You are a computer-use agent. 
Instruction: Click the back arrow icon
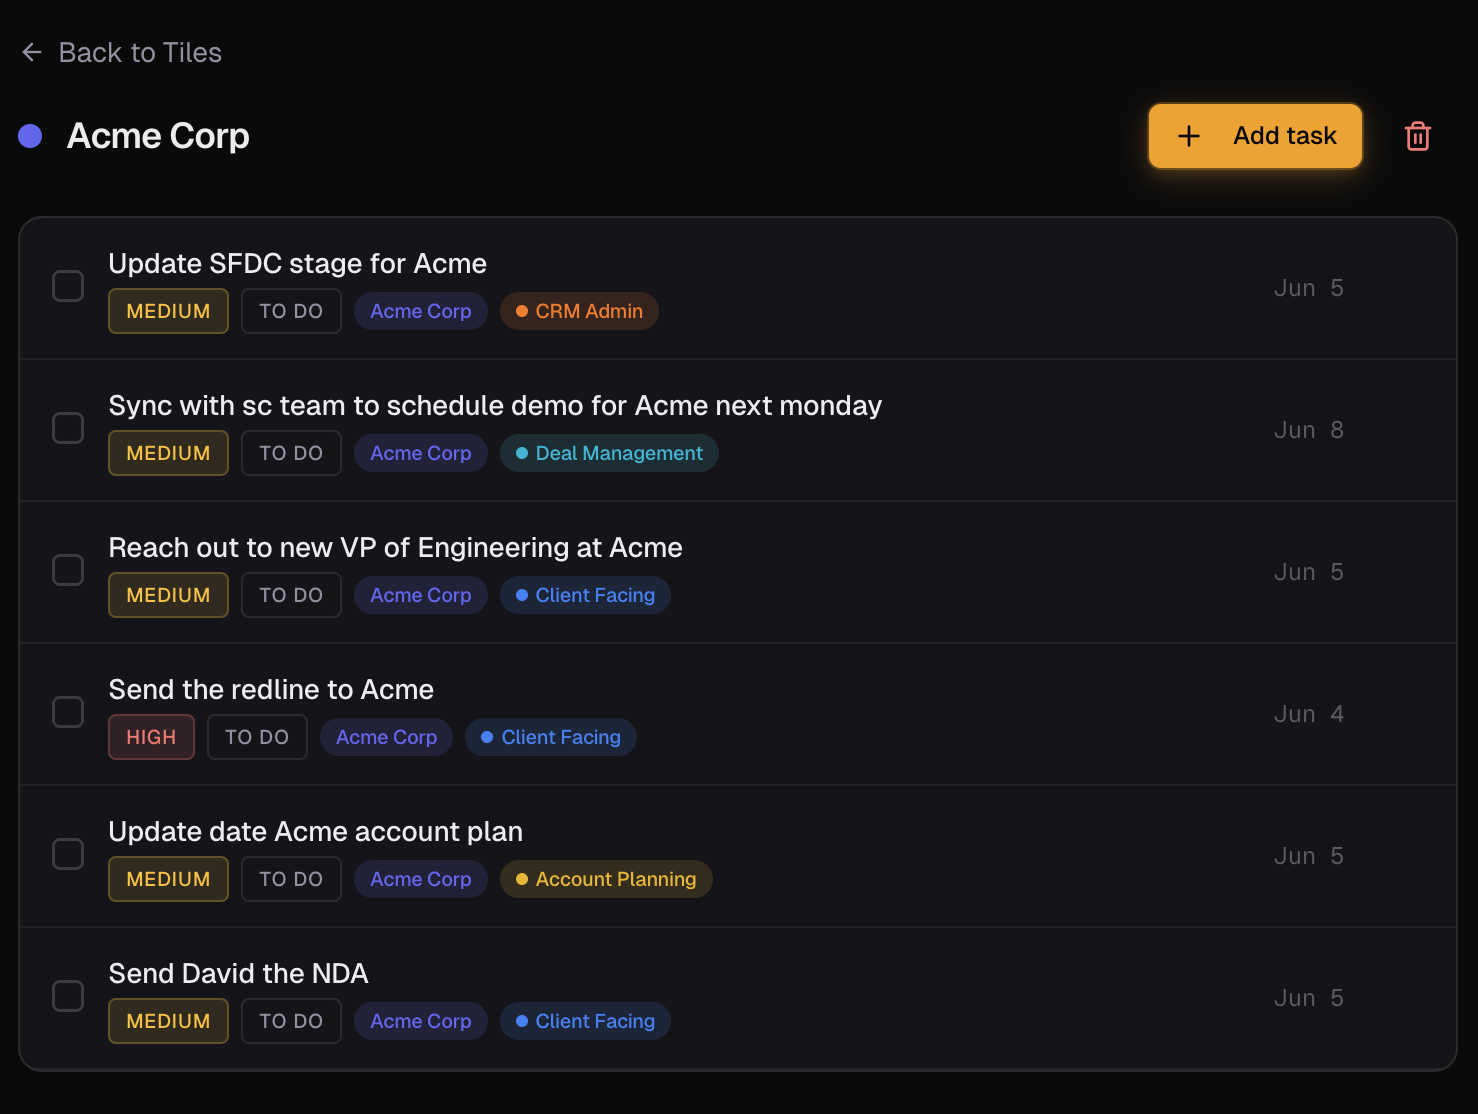pos(32,52)
